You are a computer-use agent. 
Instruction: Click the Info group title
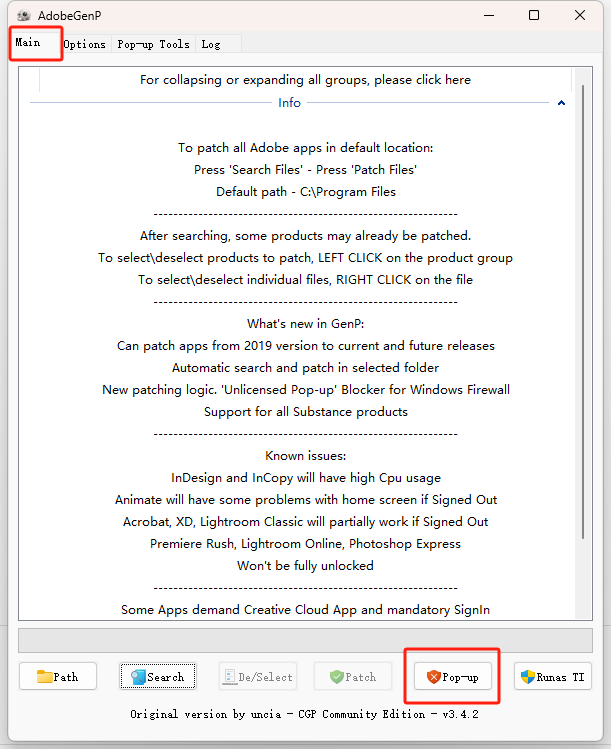(289, 103)
